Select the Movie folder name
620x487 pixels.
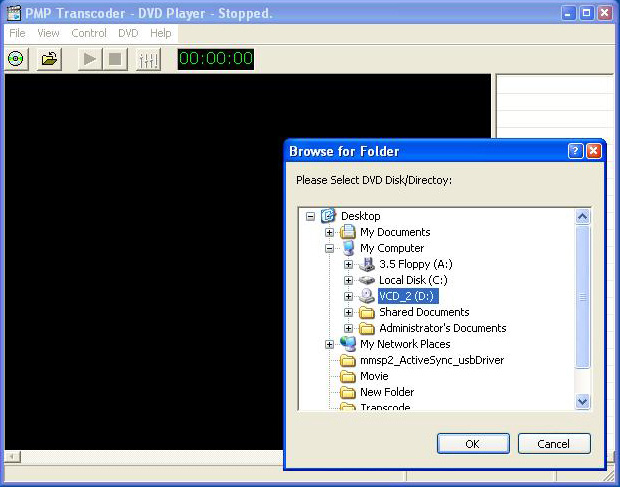click(374, 376)
